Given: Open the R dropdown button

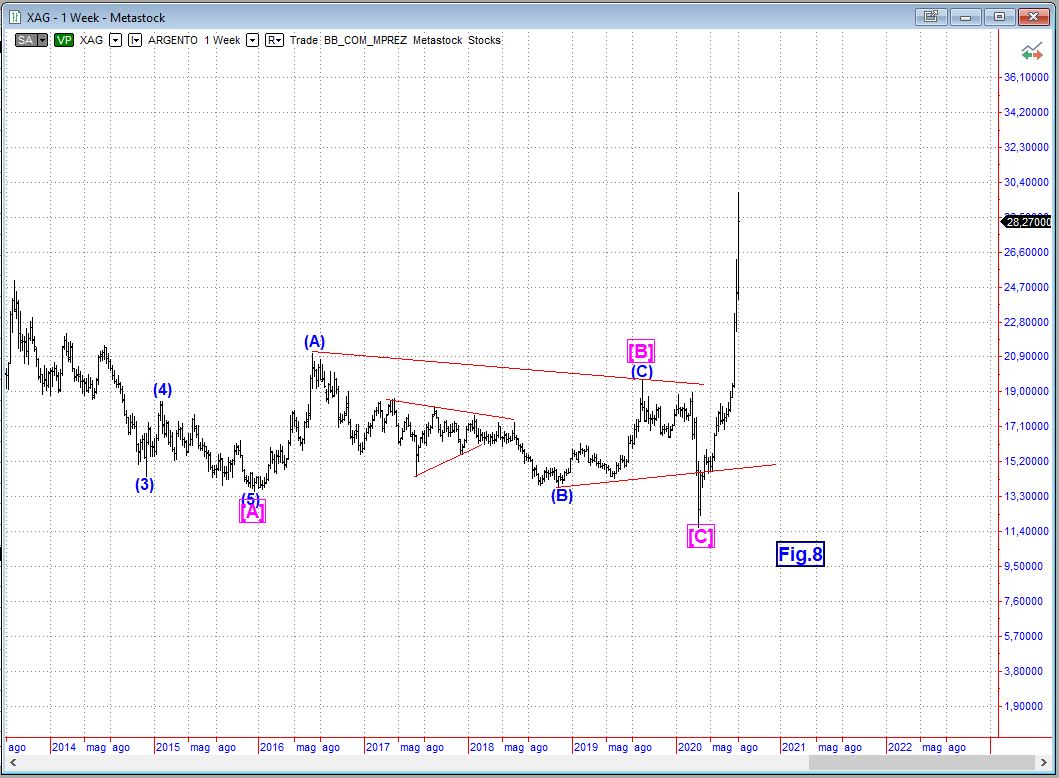Looking at the screenshot, I should pyautogui.click(x=274, y=40).
